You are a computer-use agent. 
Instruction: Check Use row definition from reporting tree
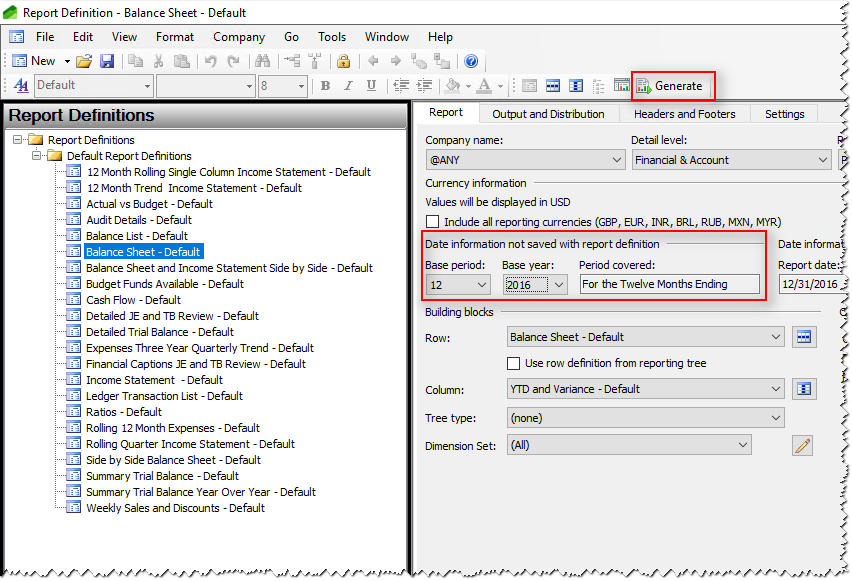[x=514, y=363]
